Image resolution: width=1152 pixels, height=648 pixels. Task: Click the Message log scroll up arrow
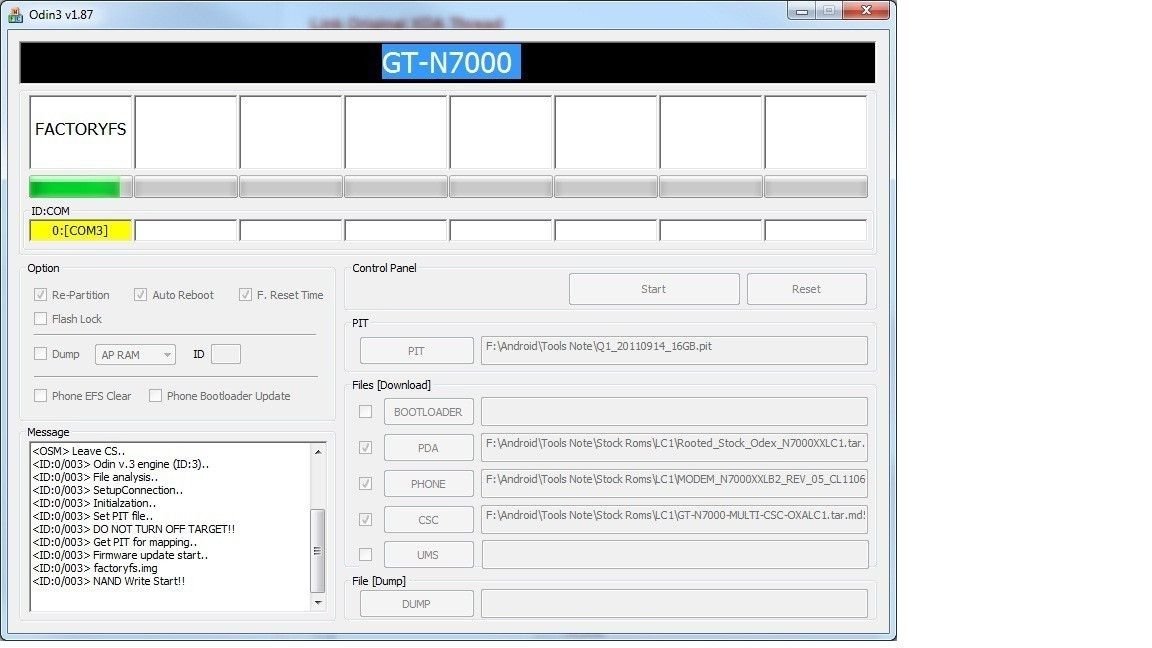pyautogui.click(x=318, y=452)
